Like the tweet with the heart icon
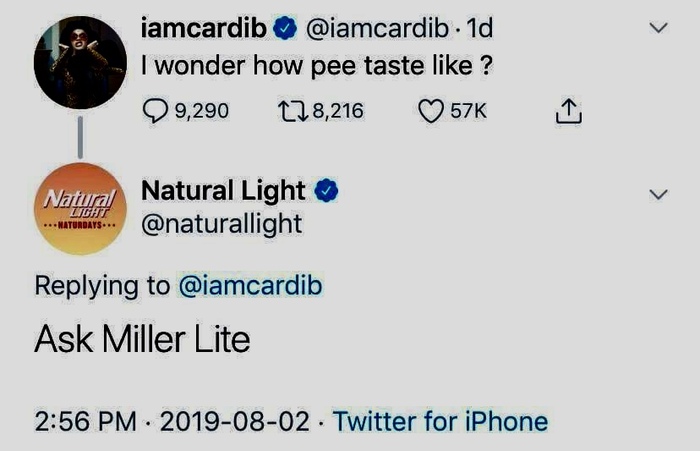700x451 pixels. click(430, 110)
